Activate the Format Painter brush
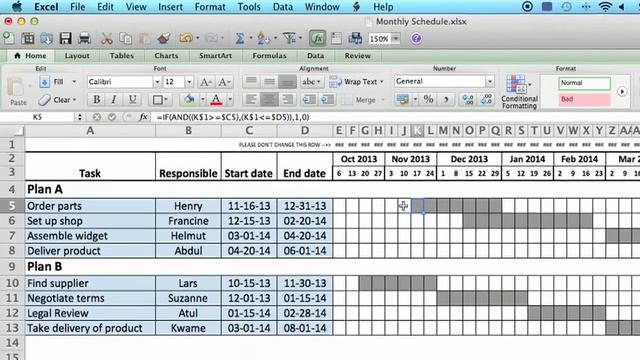The width and height of the screenshot is (640, 360). point(164,38)
